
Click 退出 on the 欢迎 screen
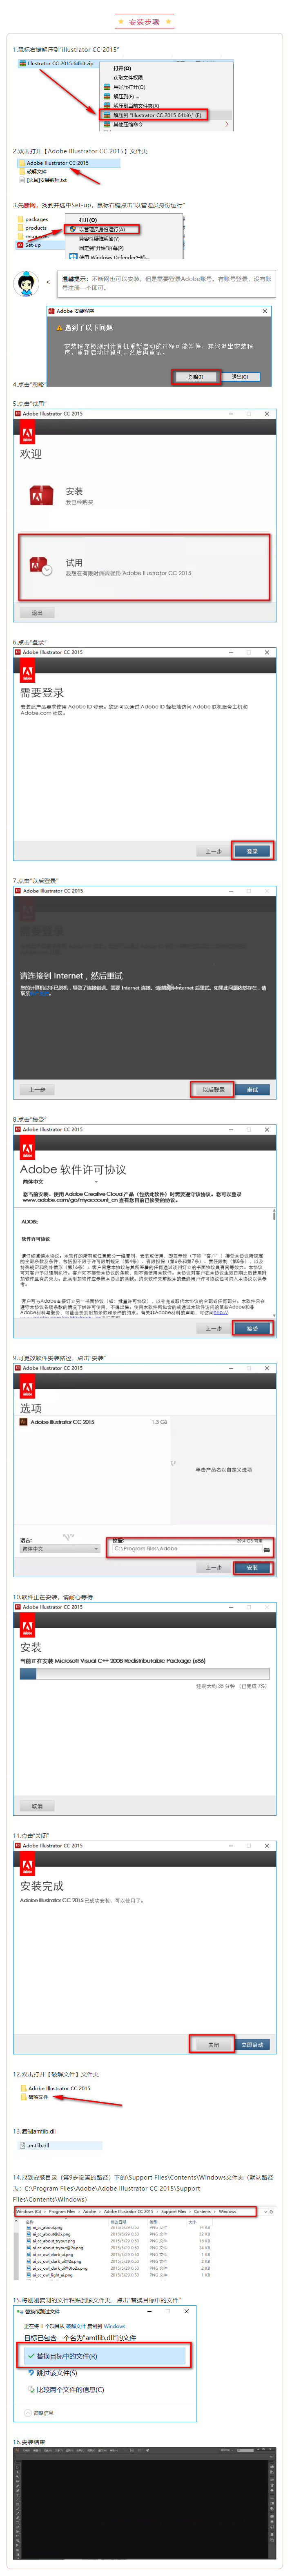coord(37,613)
